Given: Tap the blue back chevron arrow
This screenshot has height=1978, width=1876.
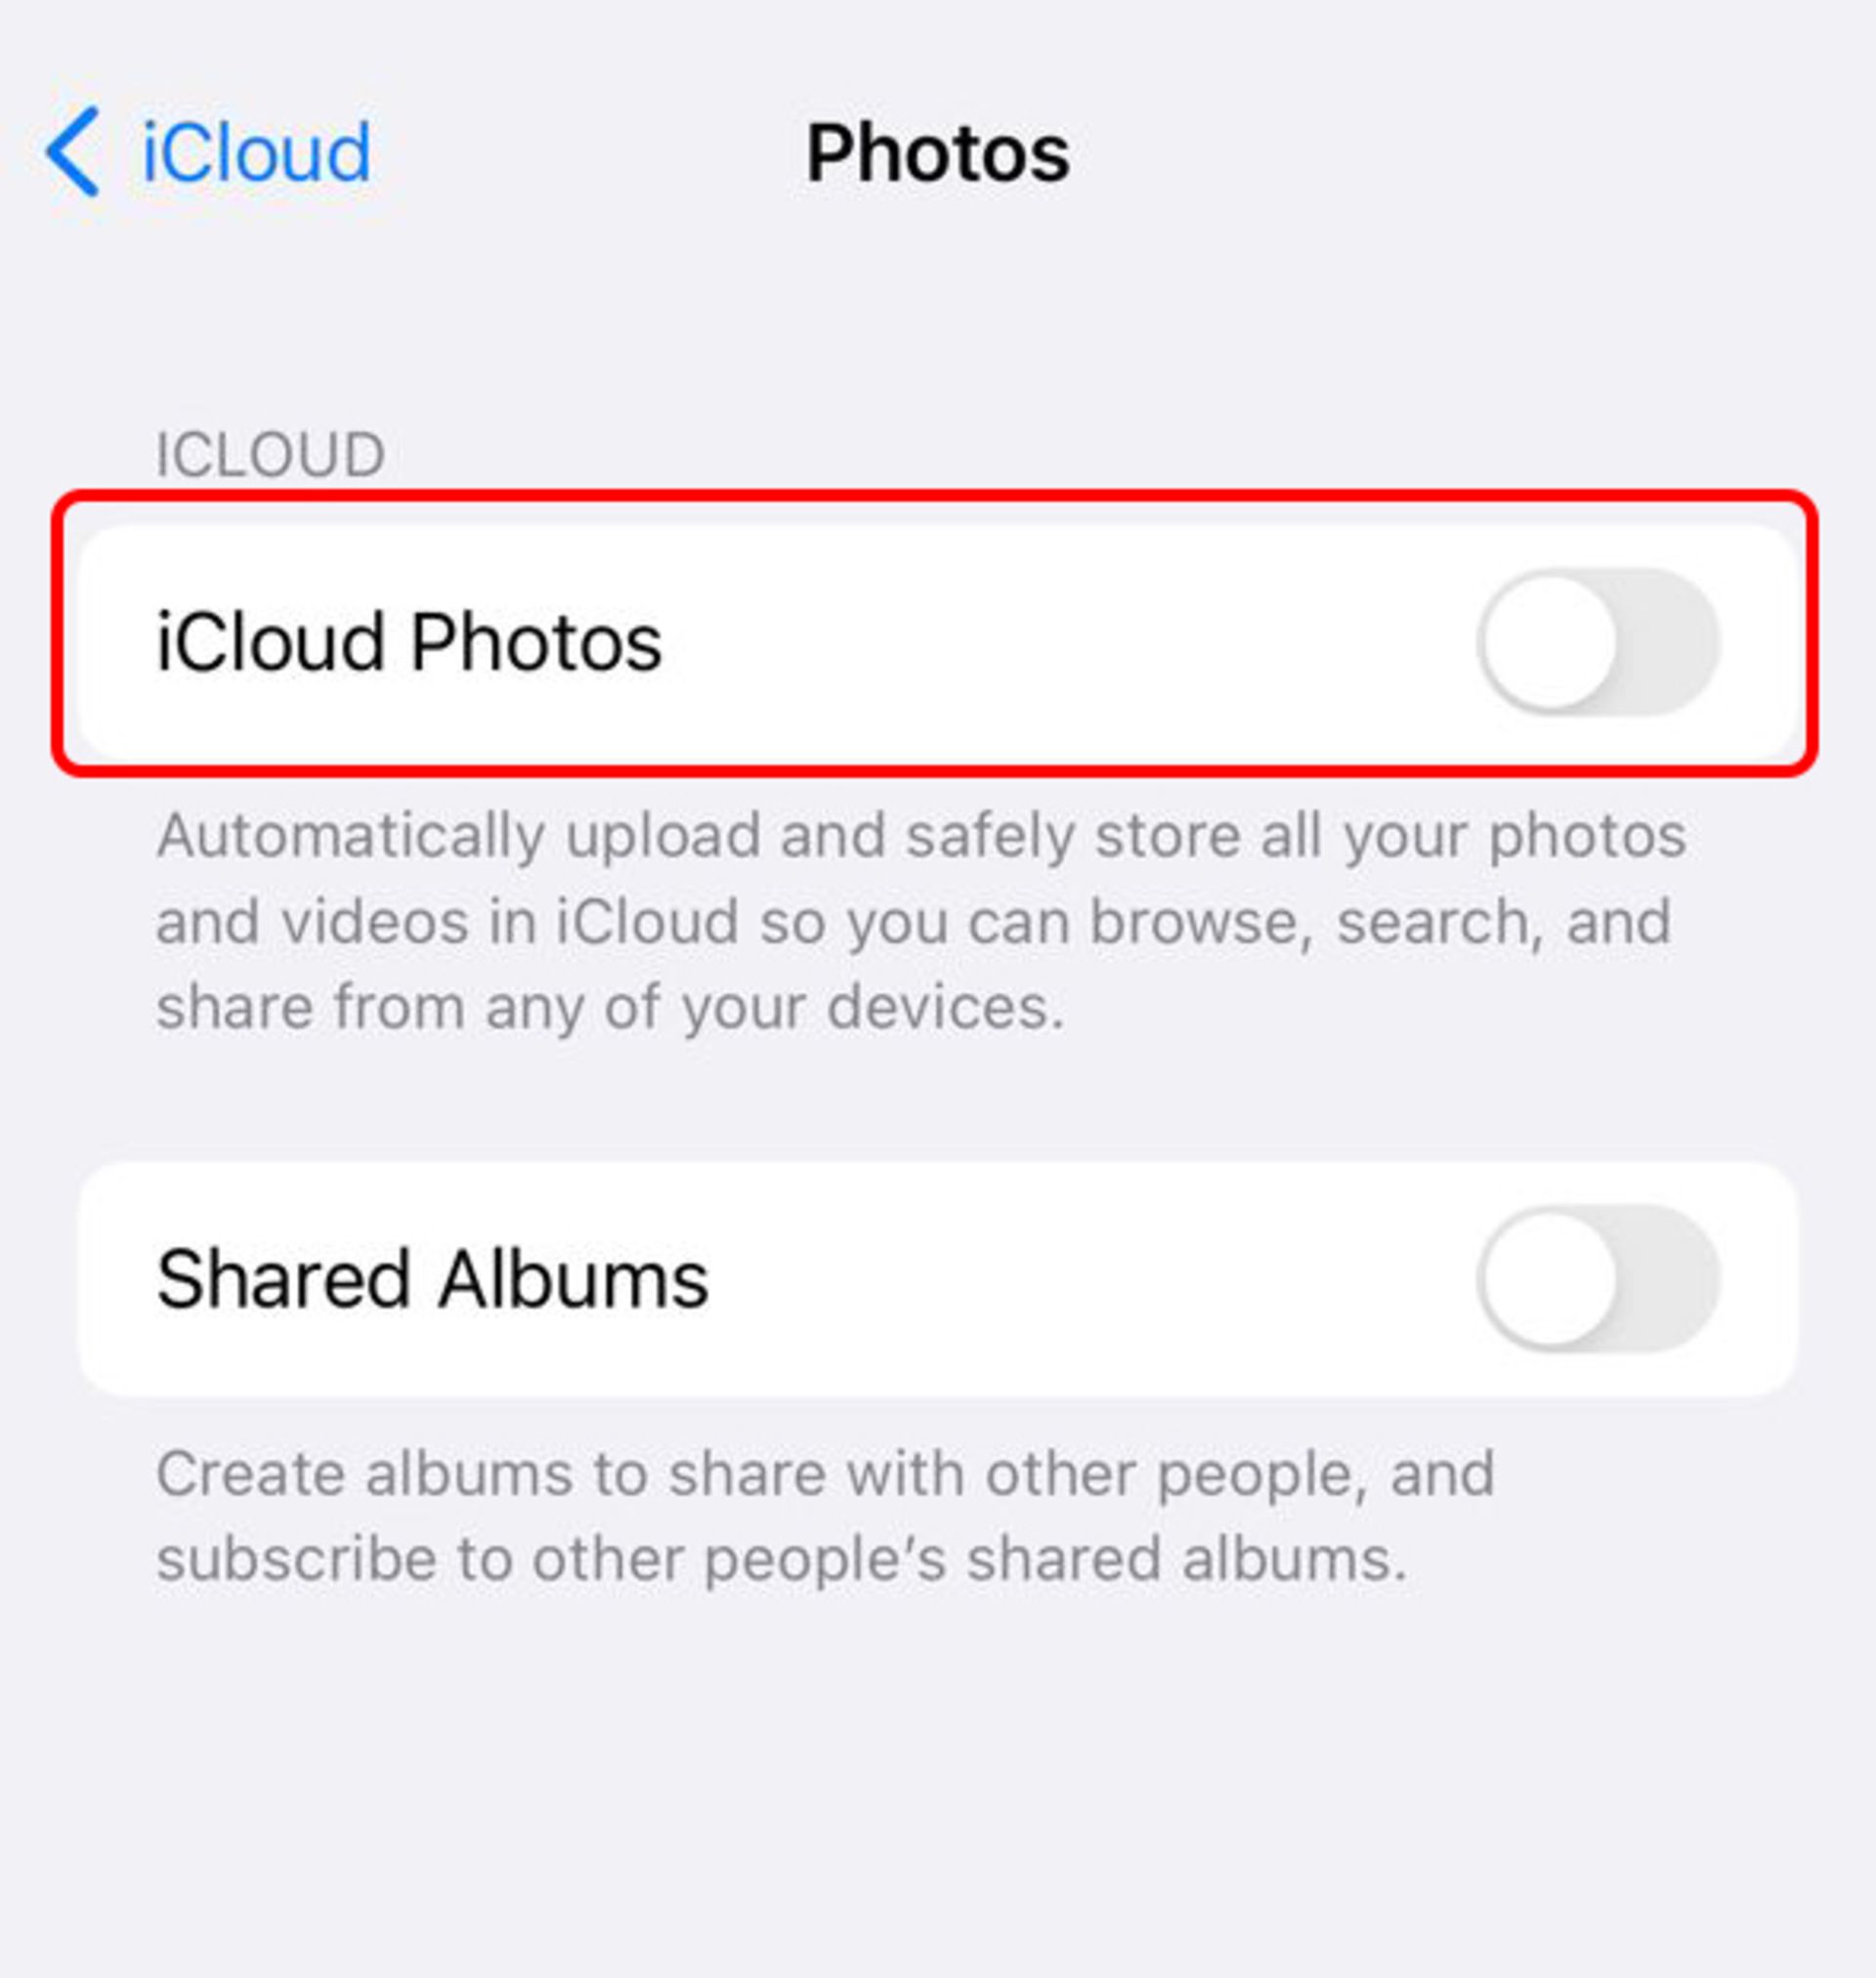Looking at the screenshot, I should [72, 152].
